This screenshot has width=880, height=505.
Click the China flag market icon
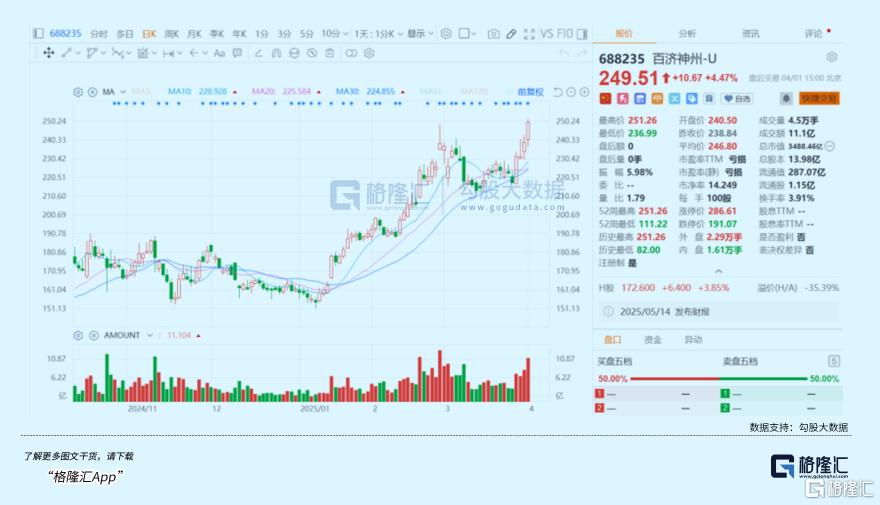[x=605, y=99]
